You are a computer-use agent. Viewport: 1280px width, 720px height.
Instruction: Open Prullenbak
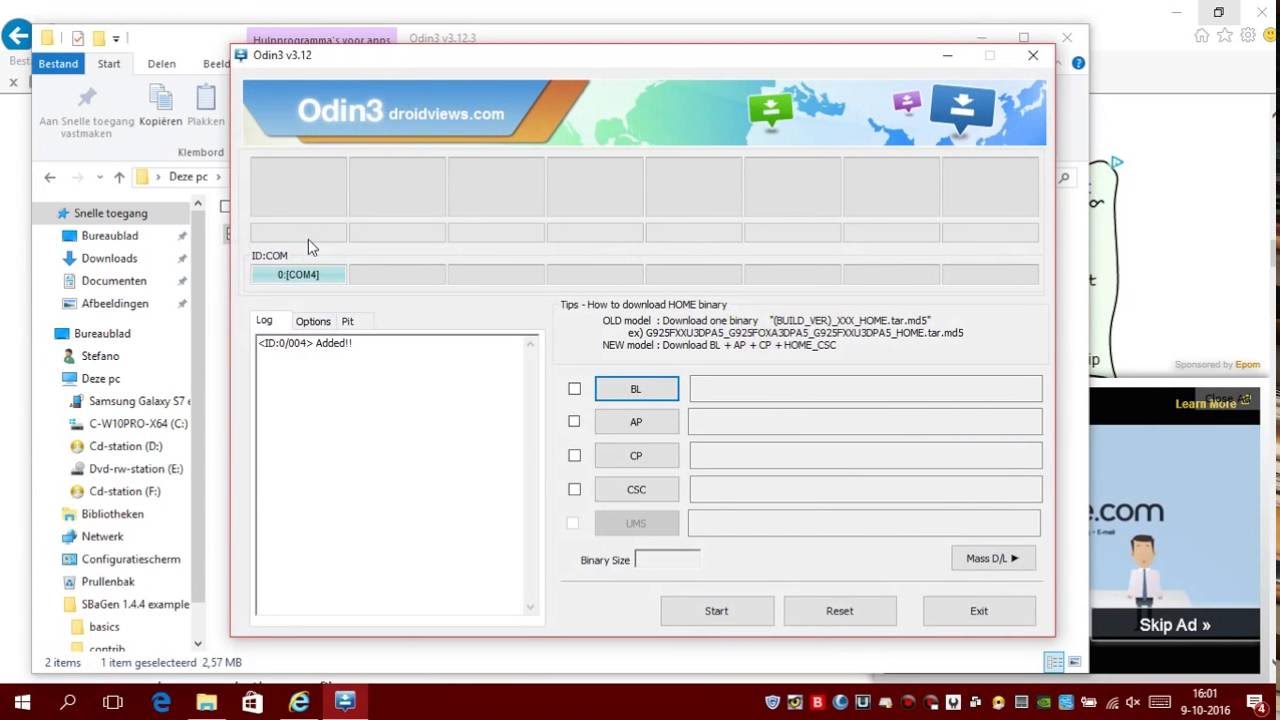[x=108, y=582]
